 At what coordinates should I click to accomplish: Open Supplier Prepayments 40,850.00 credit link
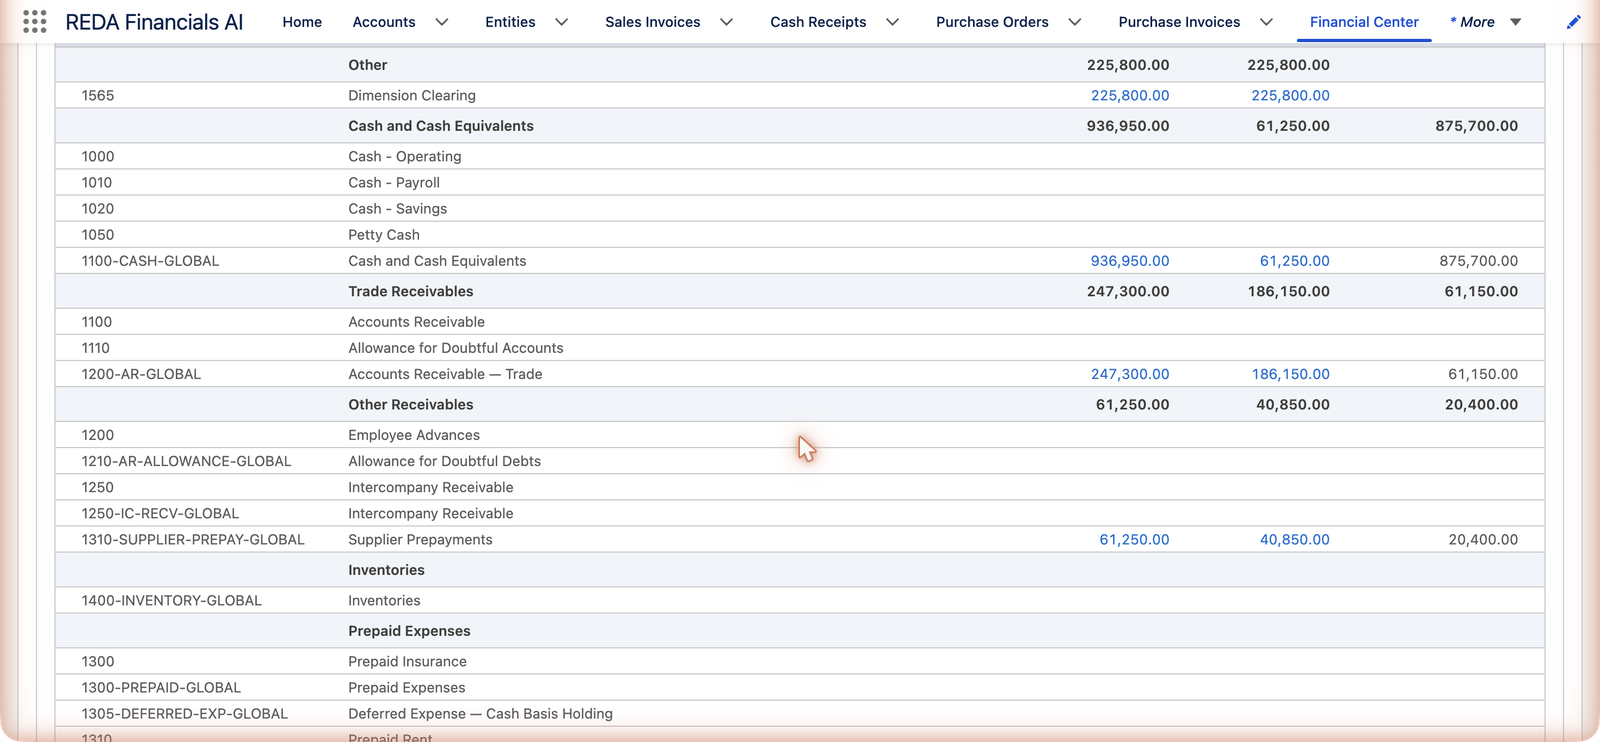[x=1295, y=539]
